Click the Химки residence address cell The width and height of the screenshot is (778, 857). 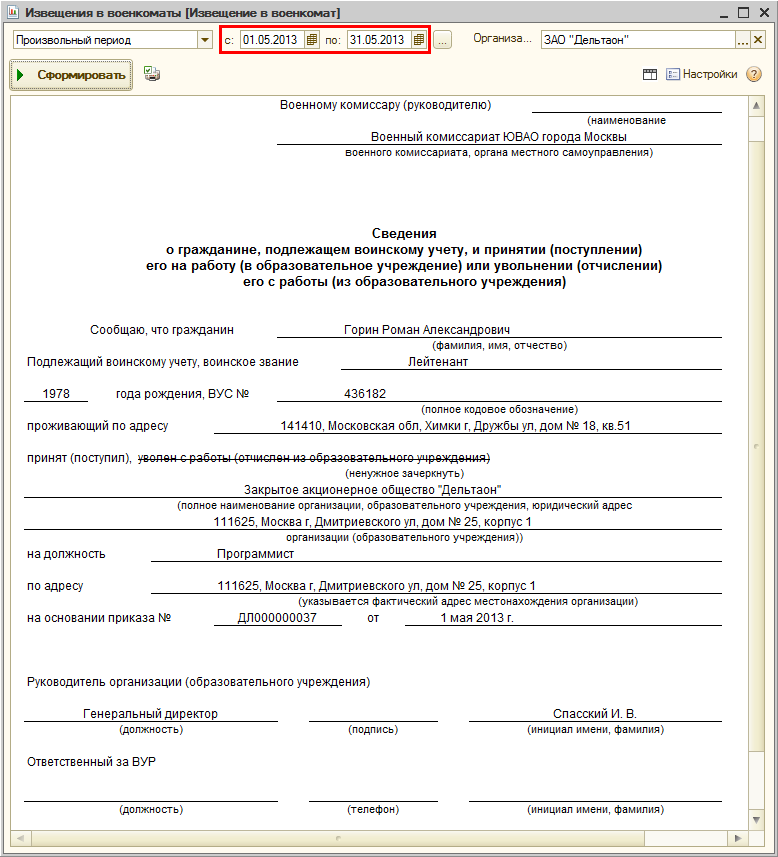(455, 426)
